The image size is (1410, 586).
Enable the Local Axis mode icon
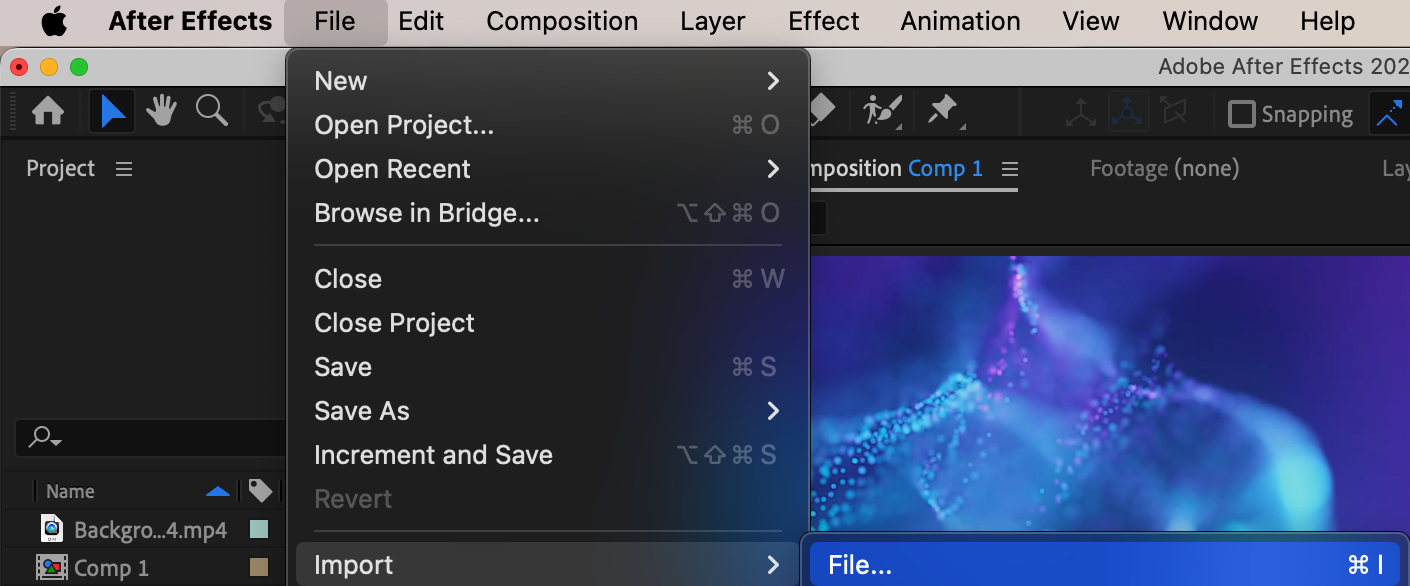[x=1080, y=113]
